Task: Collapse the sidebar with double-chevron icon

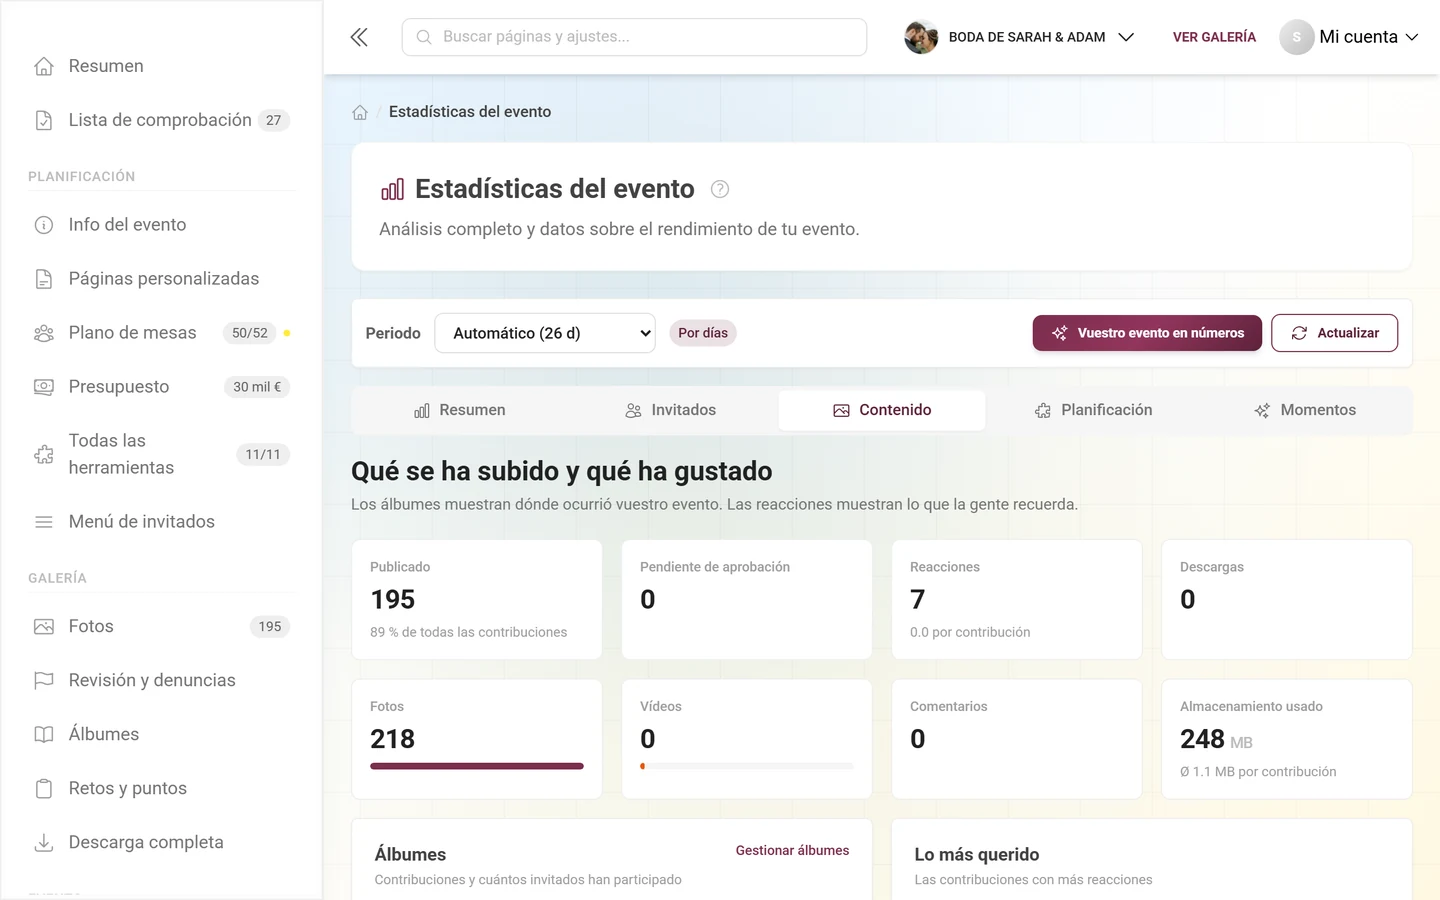Action: tap(359, 37)
